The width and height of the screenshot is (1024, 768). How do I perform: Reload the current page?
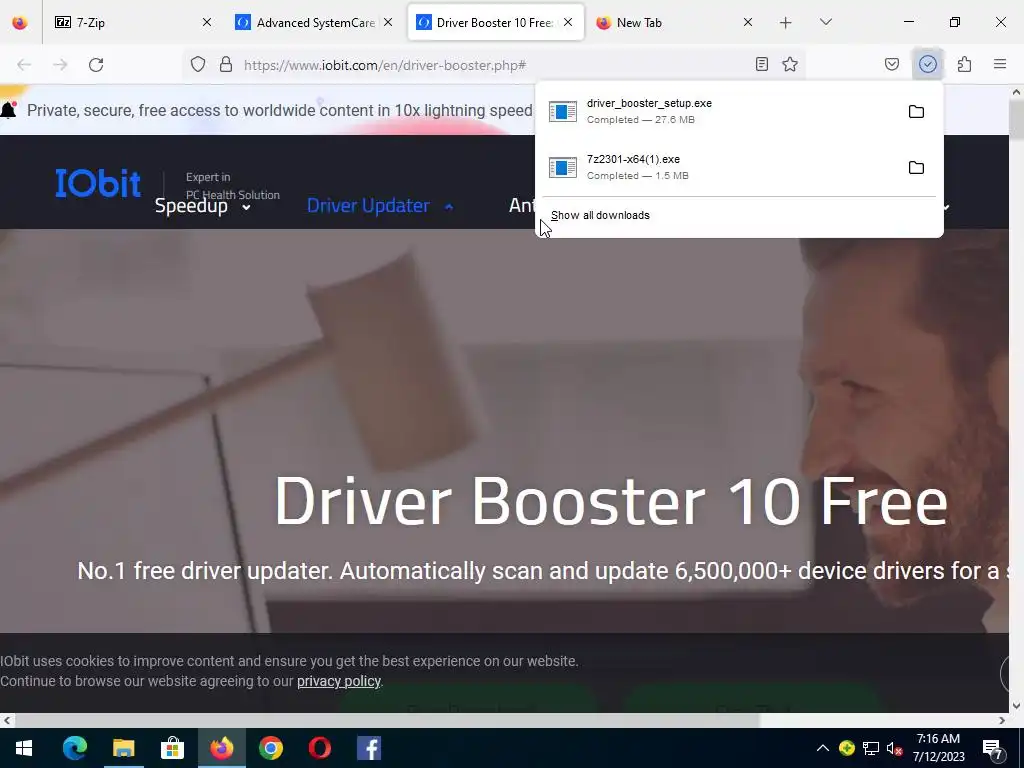pyautogui.click(x=96, y=65)
